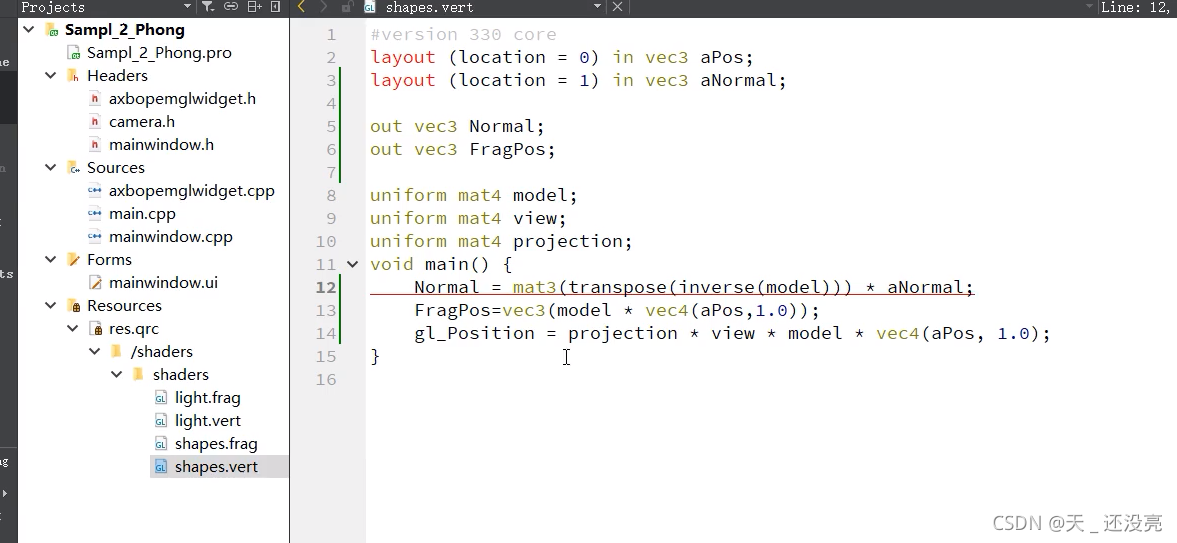Open shapes.frag shader
1177x543 pixels.
coord(216,444)
